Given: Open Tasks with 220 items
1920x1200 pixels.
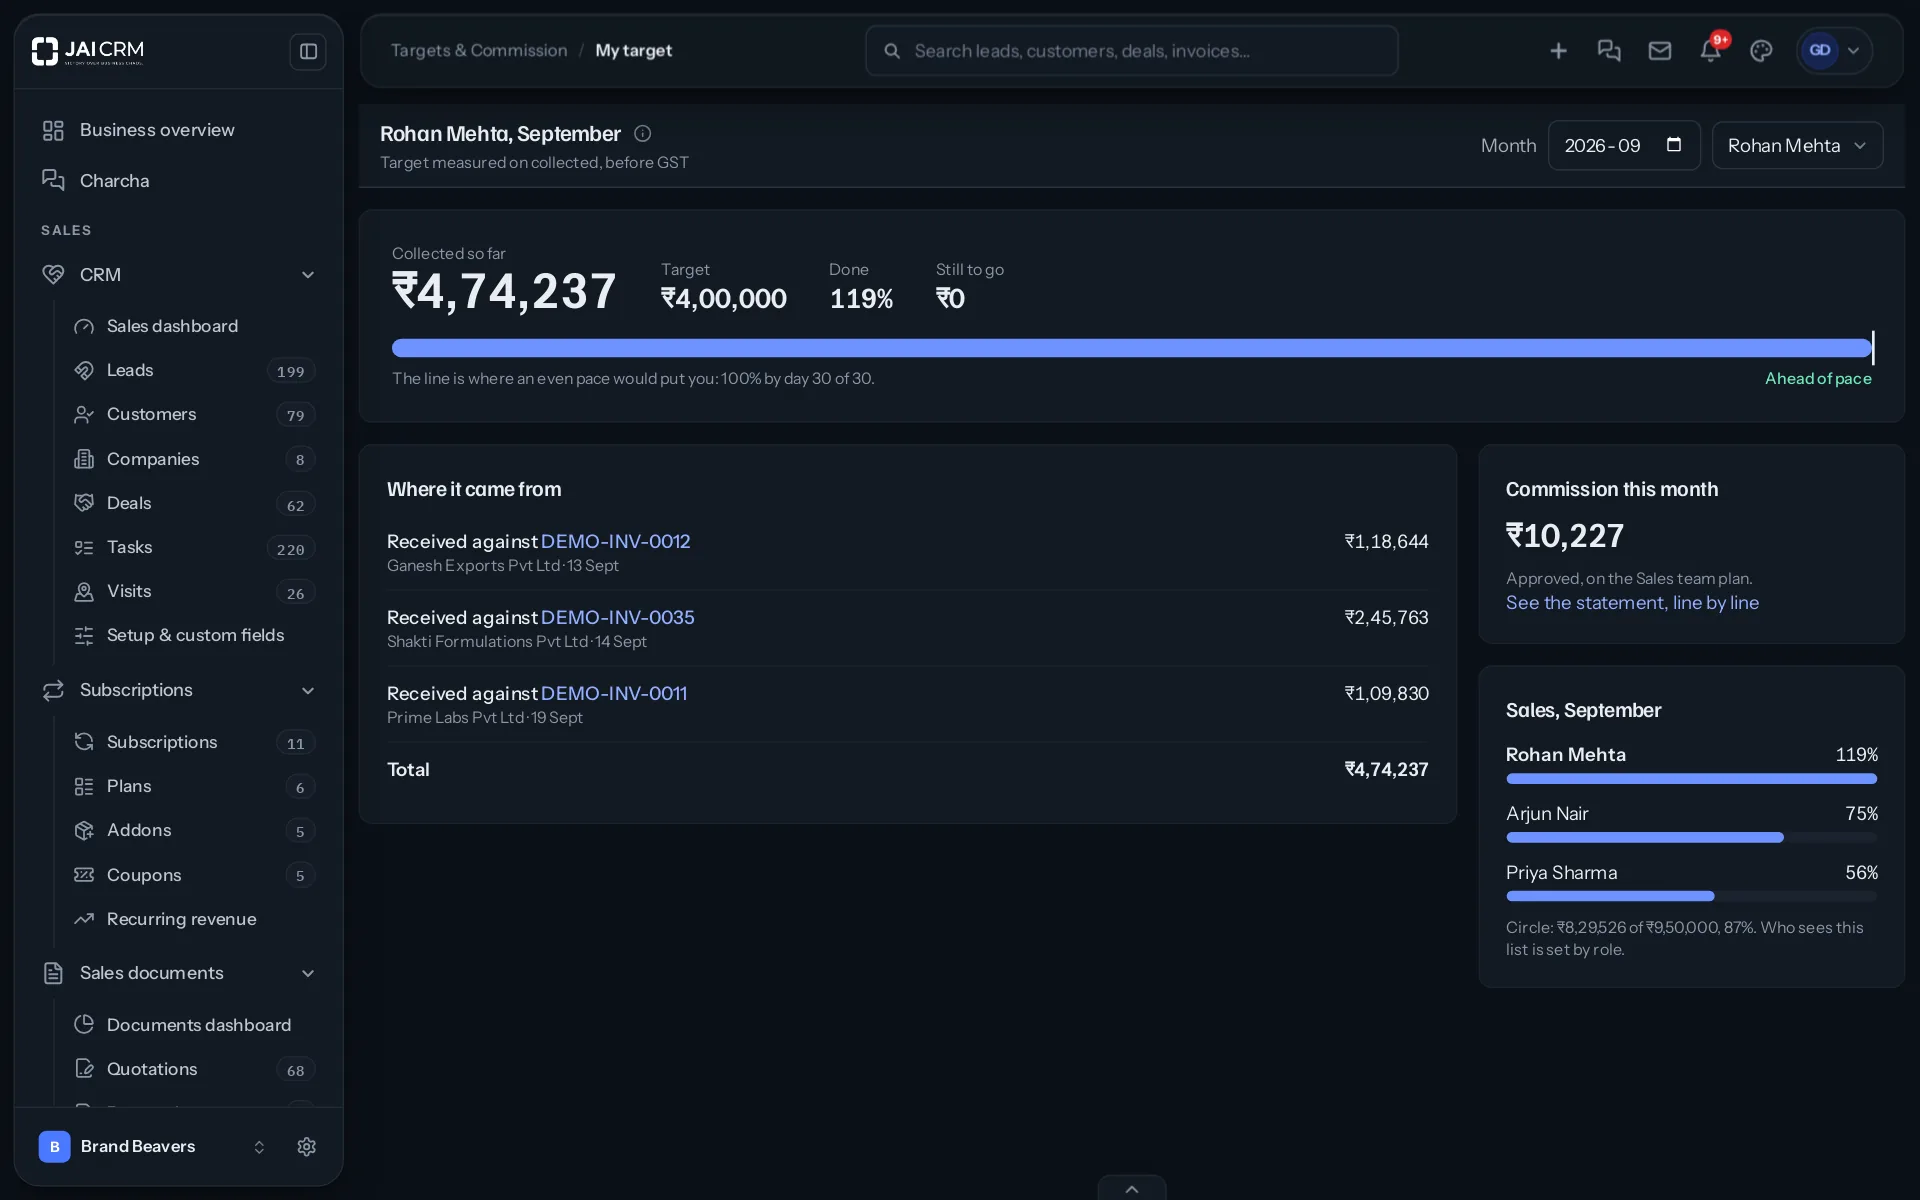Looking at the screenshot, I should pyautogui.click(x=194, y=547).
